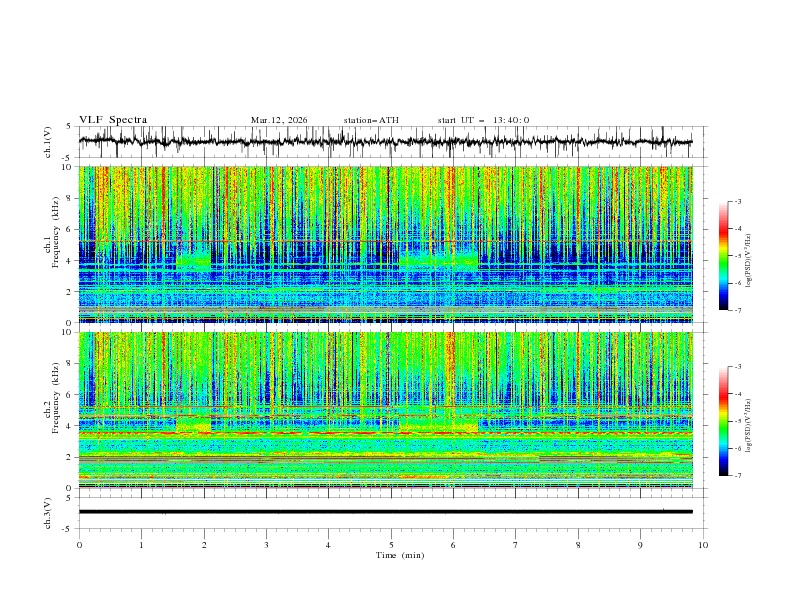The width and height of the screenshot is (792, 612).
Task: Click the 'start UT = 13:40:0' text
Action: click(x=483, y=120)
